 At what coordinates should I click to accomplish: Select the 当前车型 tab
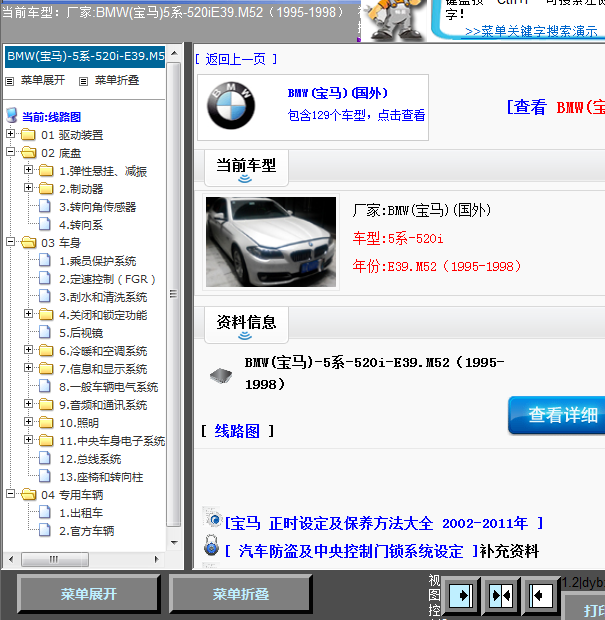pyautogui.click(x=246, y=166)
